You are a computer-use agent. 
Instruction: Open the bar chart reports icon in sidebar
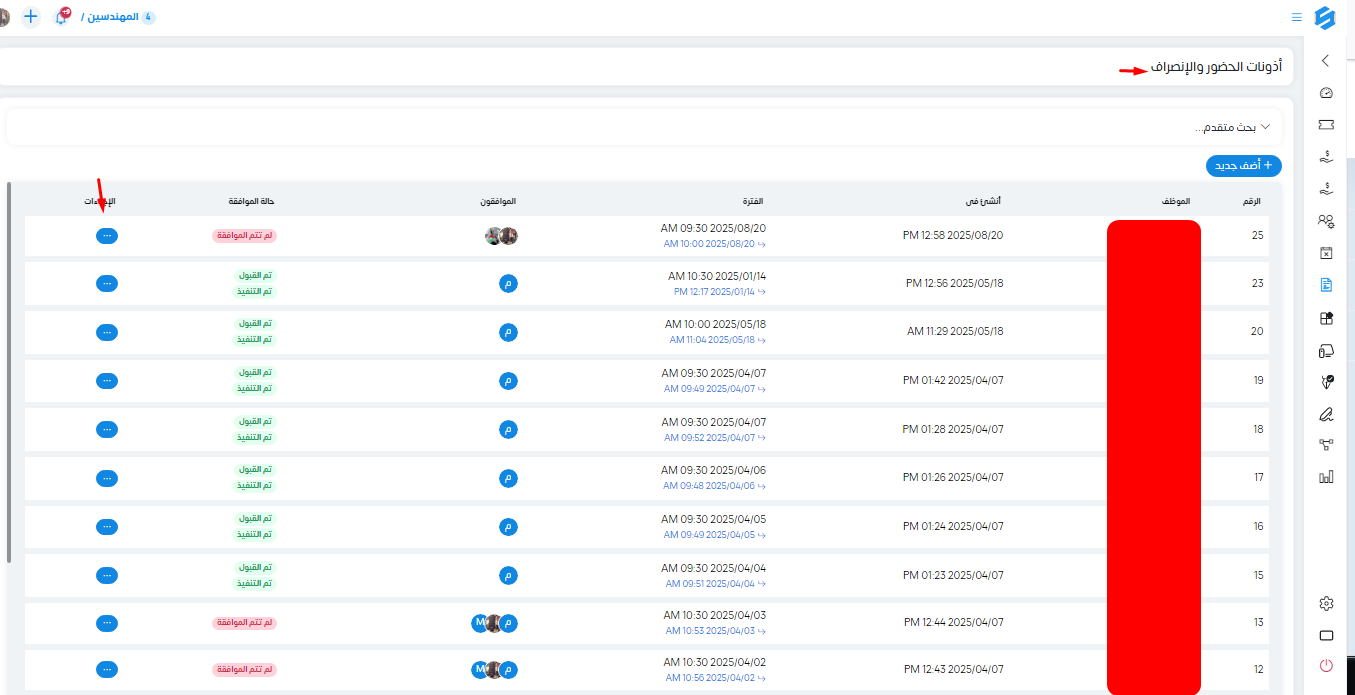1326,477
